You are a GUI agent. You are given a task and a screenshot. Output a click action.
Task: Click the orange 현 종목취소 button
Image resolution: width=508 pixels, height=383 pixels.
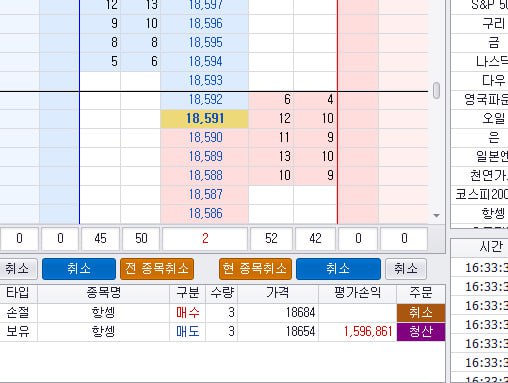point(255,269)
